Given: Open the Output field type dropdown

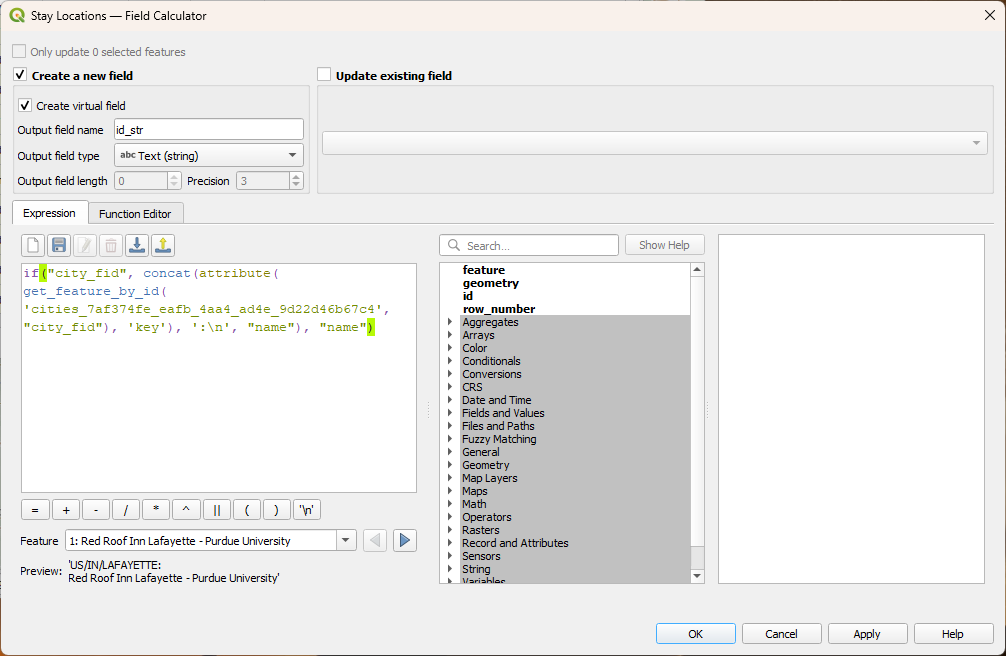Looking at the screenshot, I should click(208, 155).
